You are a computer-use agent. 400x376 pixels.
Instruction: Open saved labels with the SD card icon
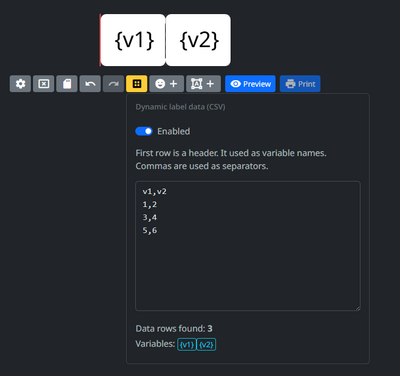click(x=67, y=84)
